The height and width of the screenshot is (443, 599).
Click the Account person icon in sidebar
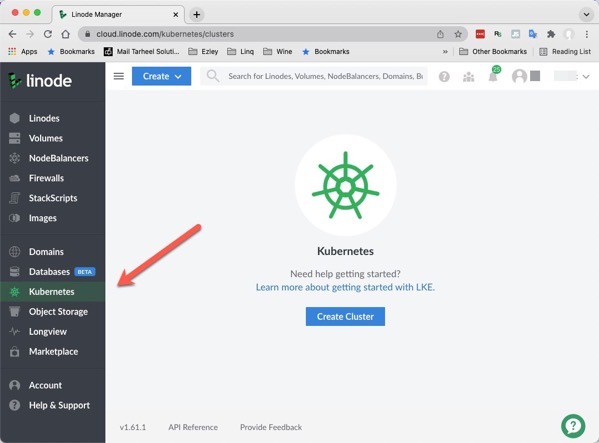pyautogui.click(x=15, y=385)
